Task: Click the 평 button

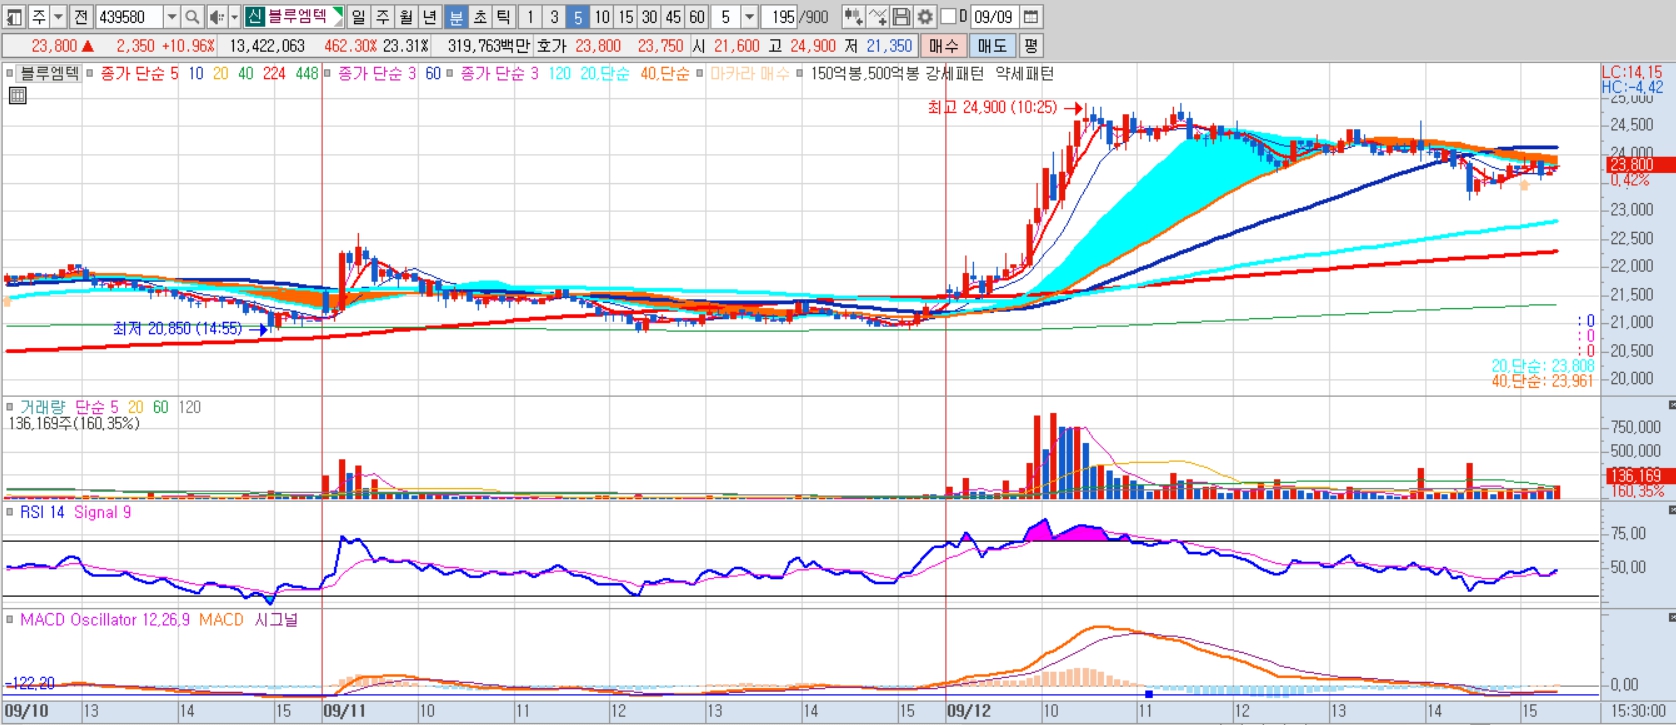Action: point(1031,46)
